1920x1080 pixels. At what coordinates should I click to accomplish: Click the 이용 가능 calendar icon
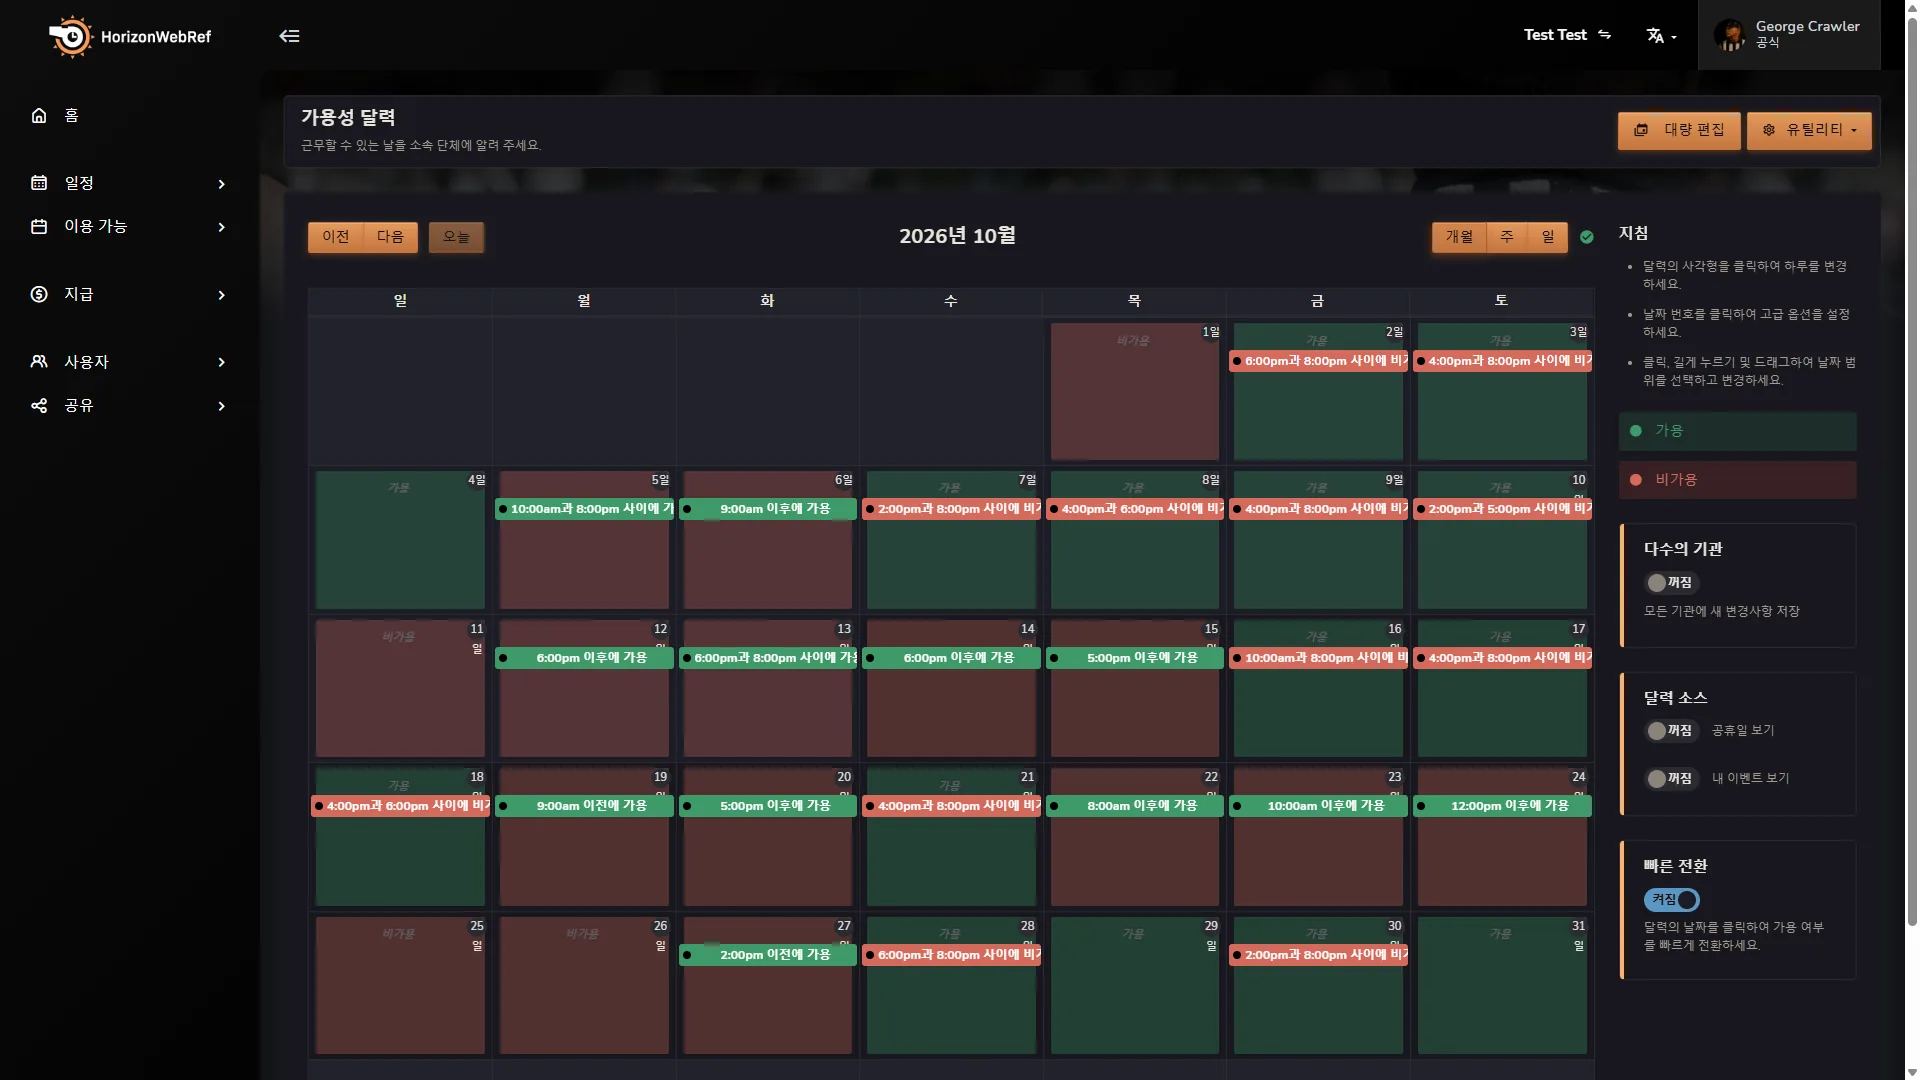(39, 227)
